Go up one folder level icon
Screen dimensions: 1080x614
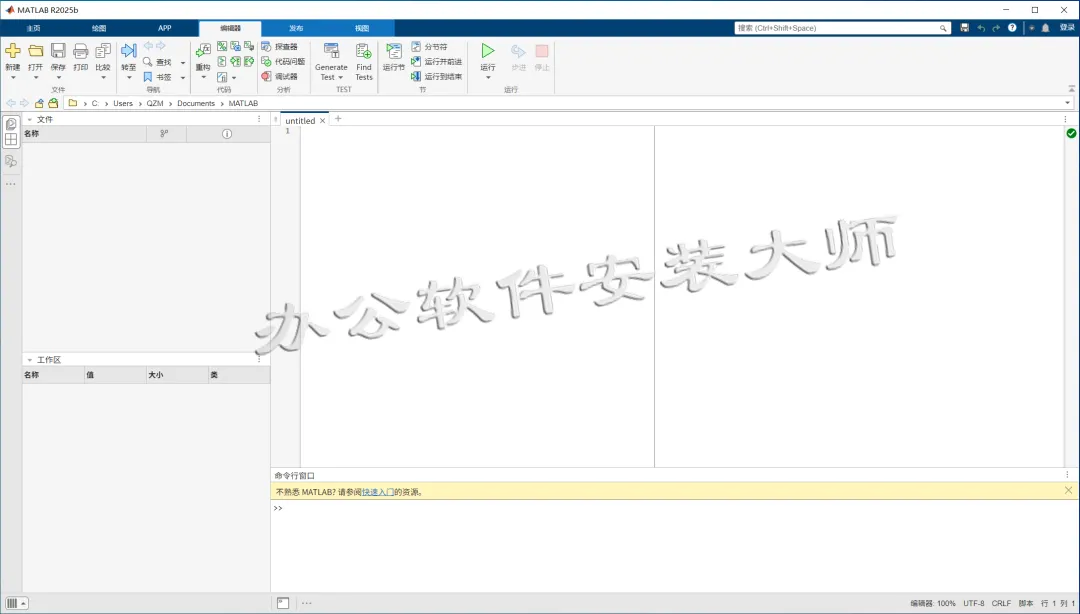click(39, 103)
